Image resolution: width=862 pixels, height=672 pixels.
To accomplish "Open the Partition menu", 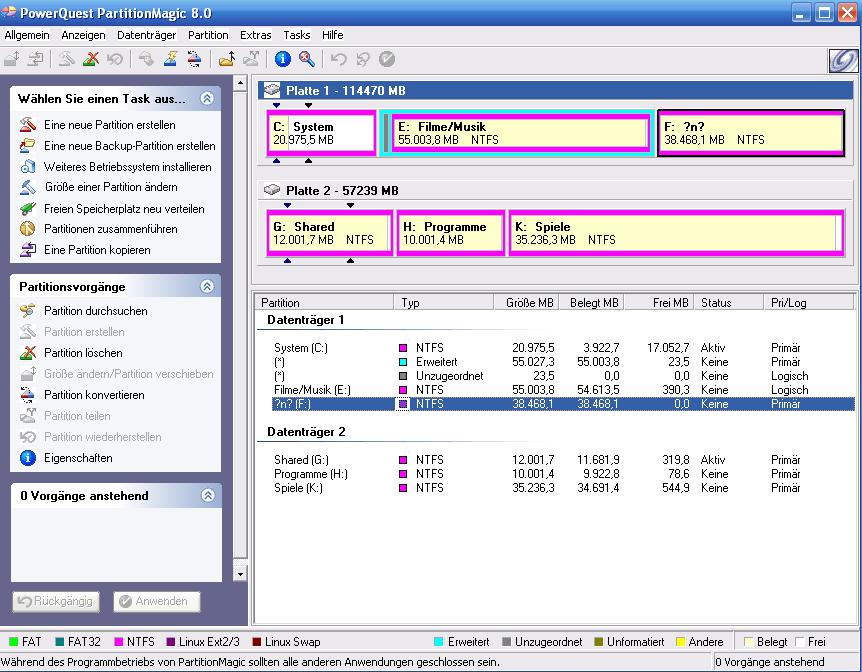I will (x=208, y=35).
